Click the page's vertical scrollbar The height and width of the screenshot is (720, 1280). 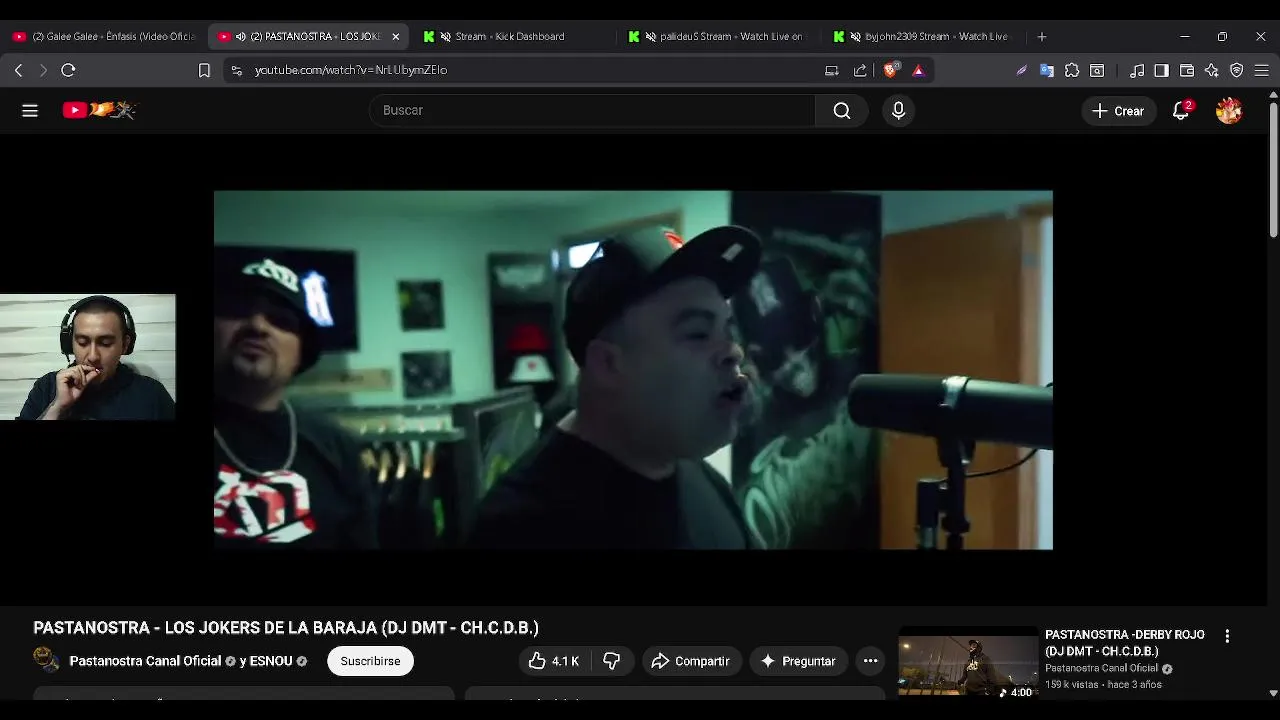(x=1273, y=170)
